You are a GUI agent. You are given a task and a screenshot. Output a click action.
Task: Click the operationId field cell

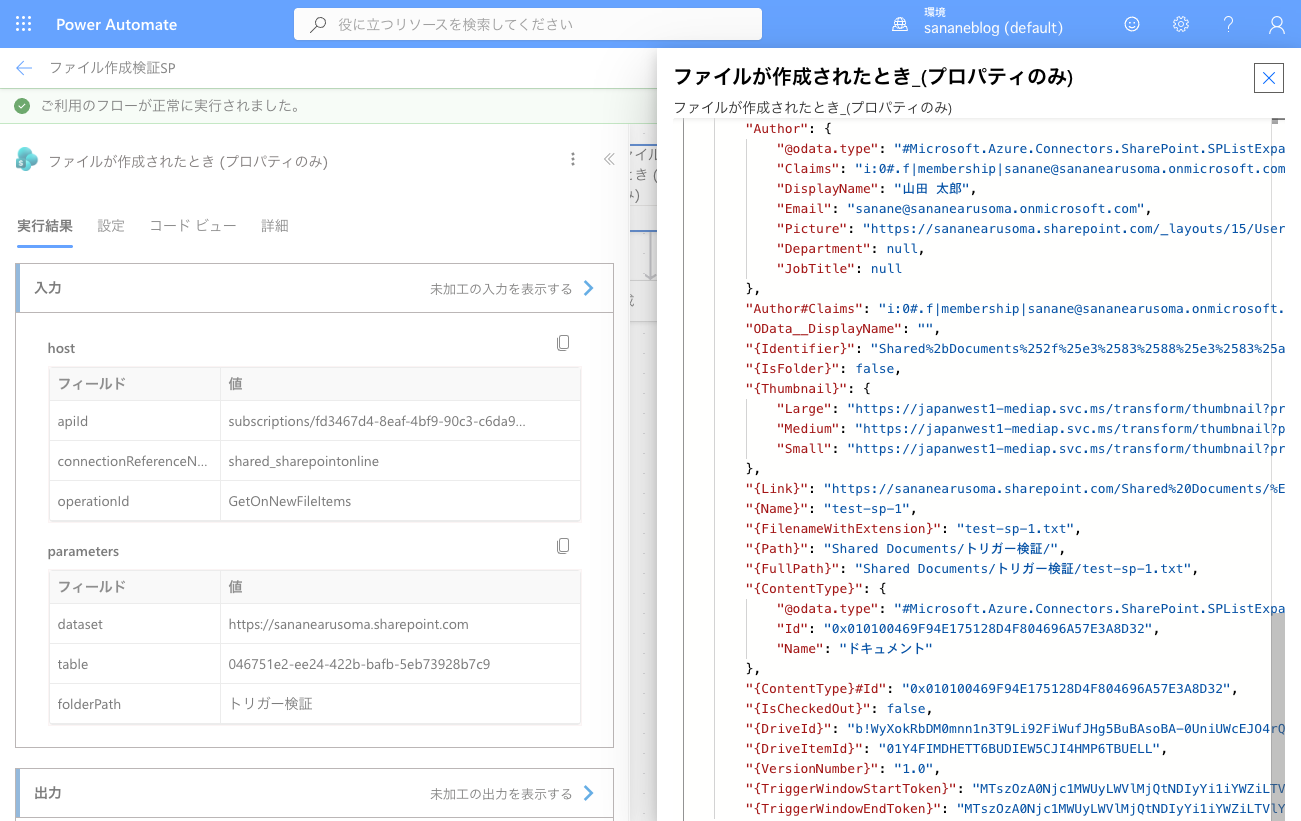135,501
